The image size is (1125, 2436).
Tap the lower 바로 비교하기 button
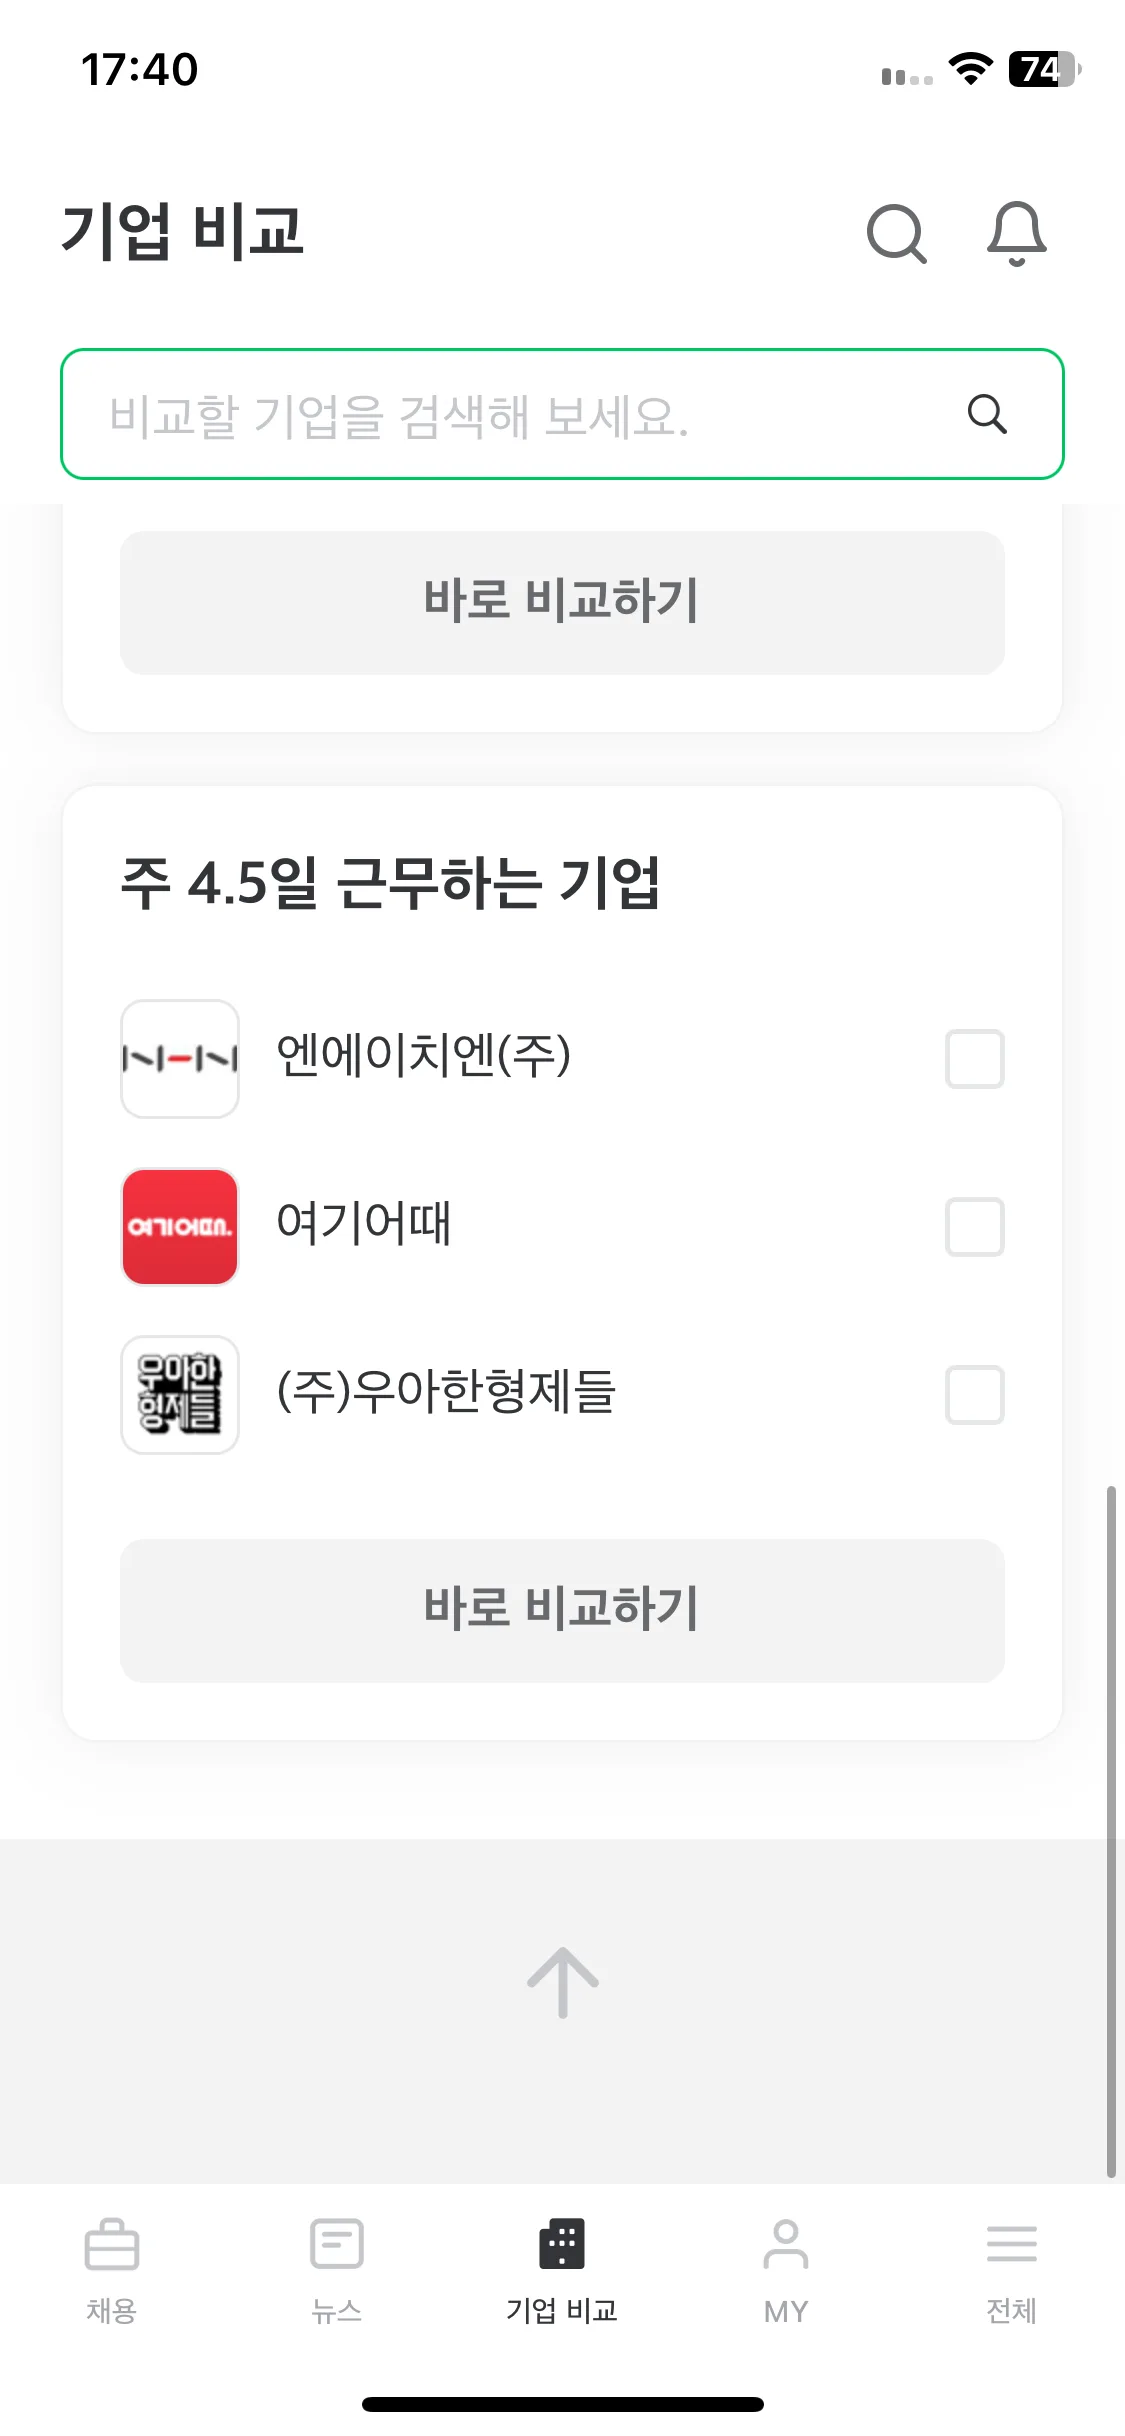pos(562,1611)
